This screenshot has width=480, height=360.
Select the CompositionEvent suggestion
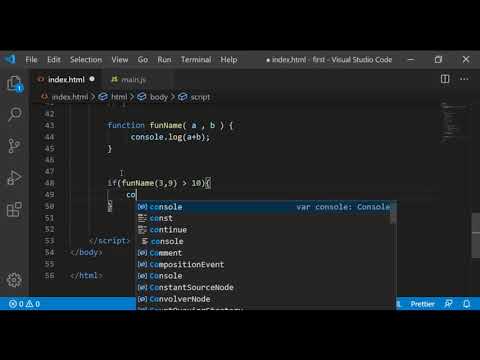(x=263, y=264)
